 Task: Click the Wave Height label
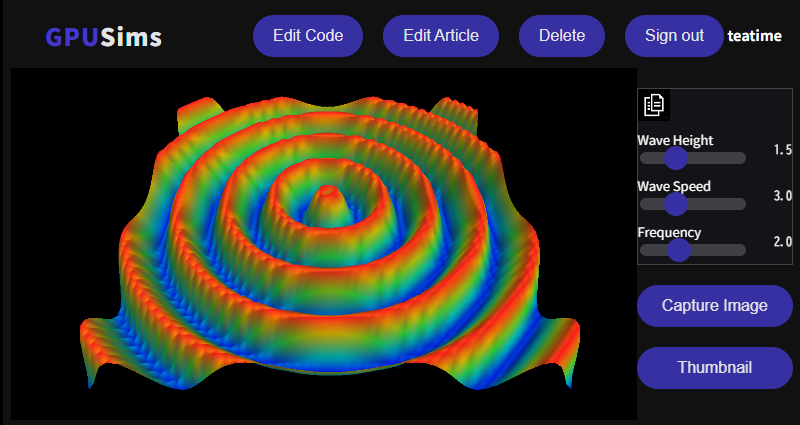tap(675, 140)
